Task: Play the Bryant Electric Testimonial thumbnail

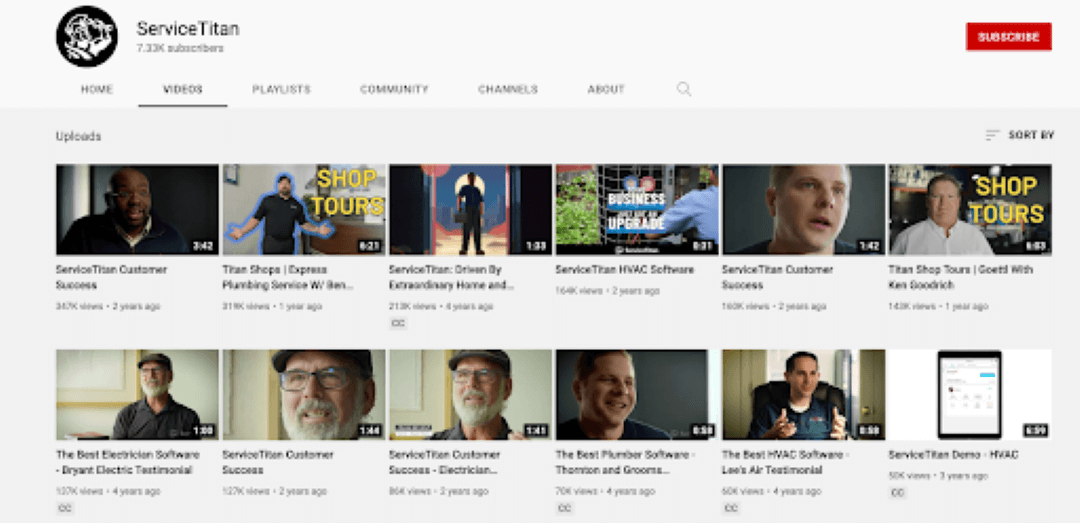Action: click(137, 394)
